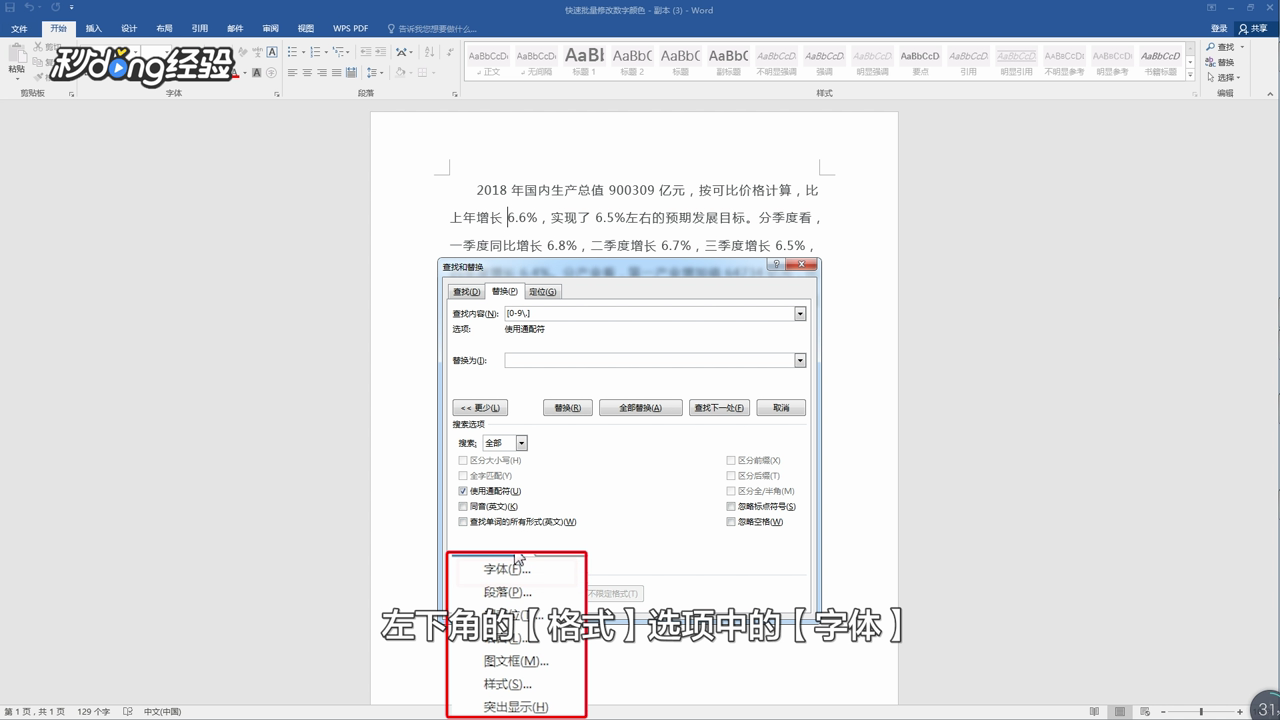The width and height of the screenshot is (1280, 720).
Task: Toggle show paragraph marks icon
Action: tap(450, 52)
